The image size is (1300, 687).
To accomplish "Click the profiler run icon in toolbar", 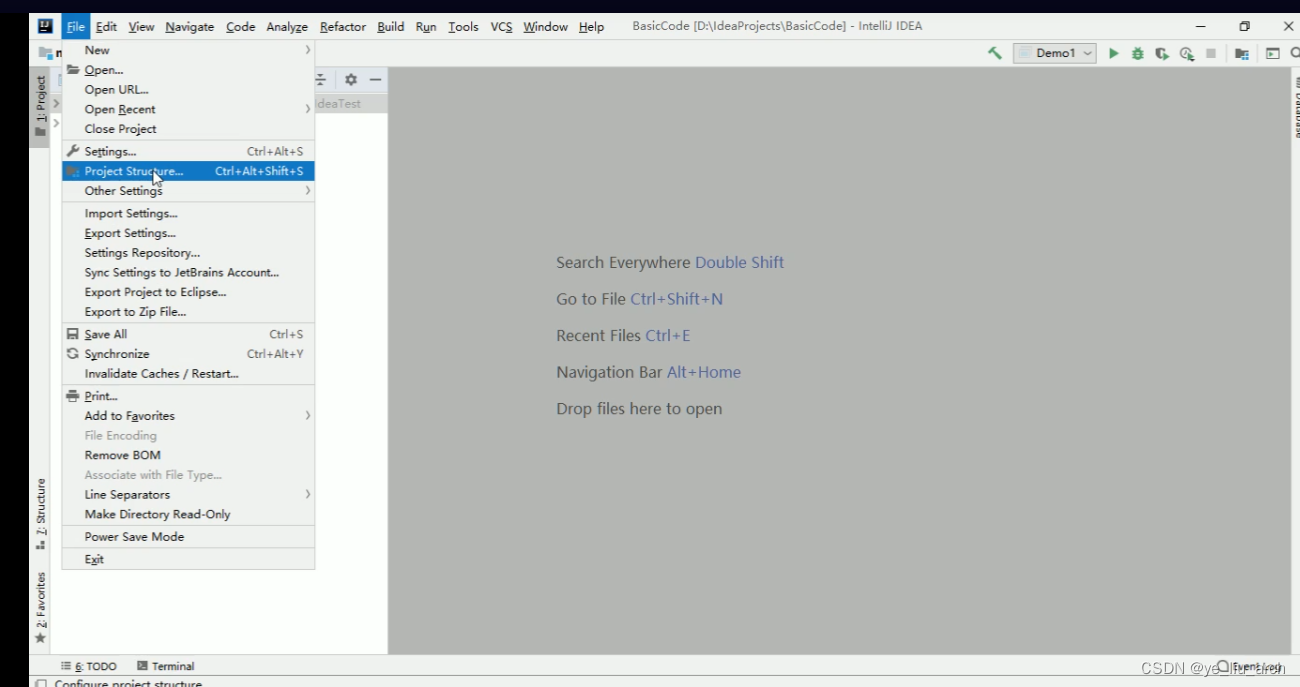I will tap(1187, 53).
